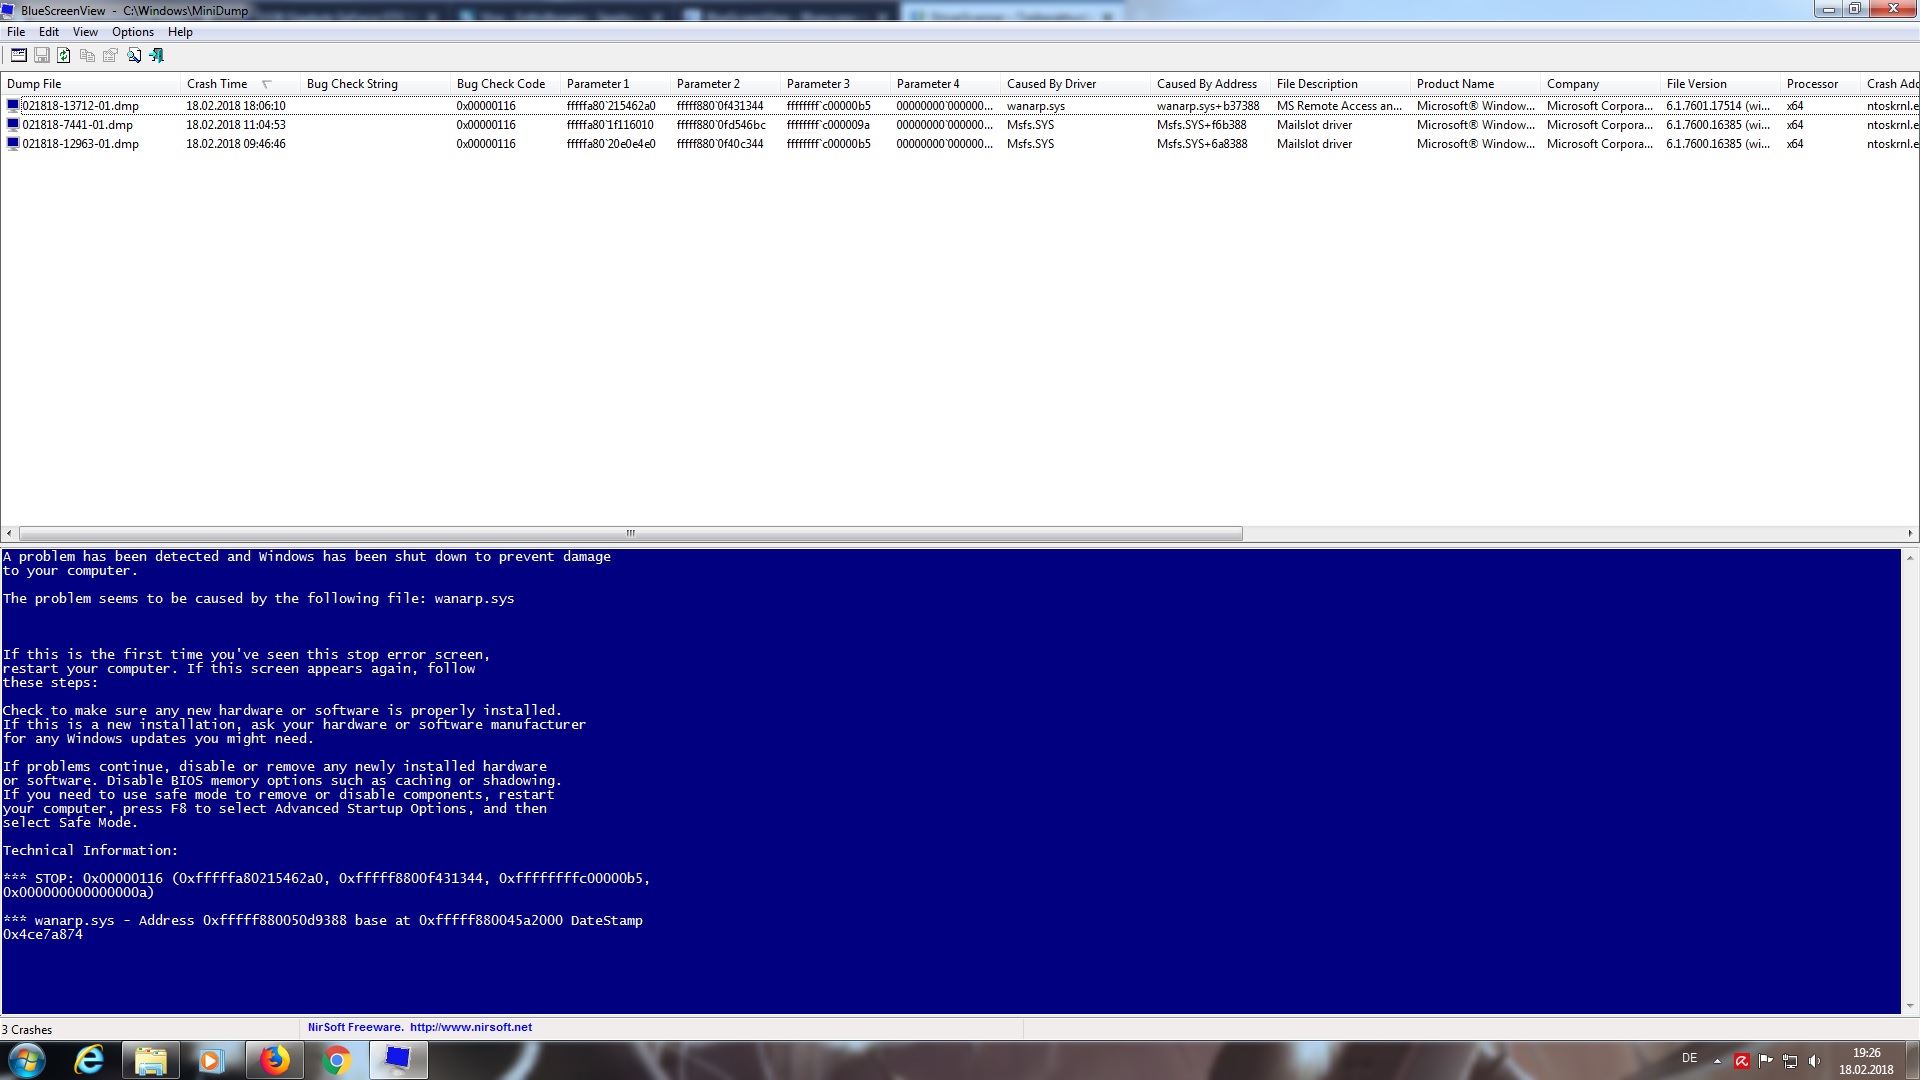Open the View menu
The image size is (1920, 1080).
pyautogui.click(x=85, y=32)
